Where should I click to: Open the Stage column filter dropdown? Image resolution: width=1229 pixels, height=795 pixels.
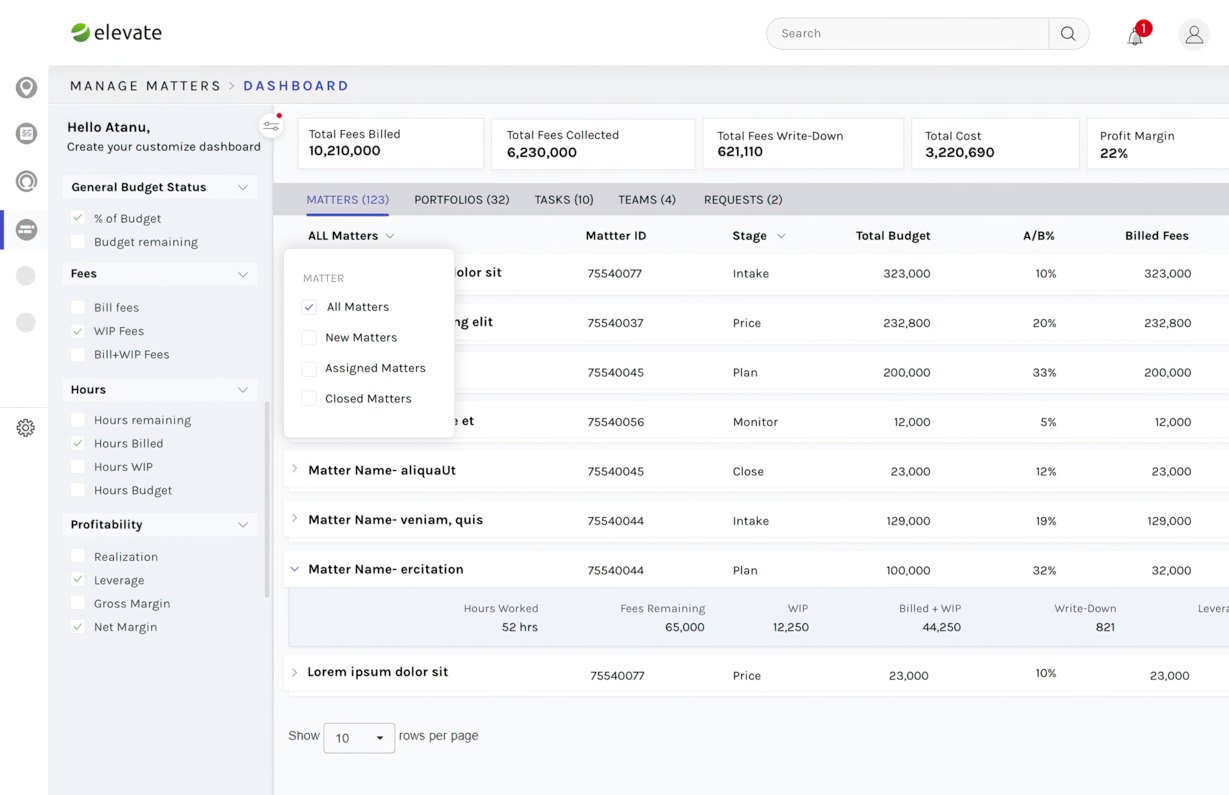(781, 236)
